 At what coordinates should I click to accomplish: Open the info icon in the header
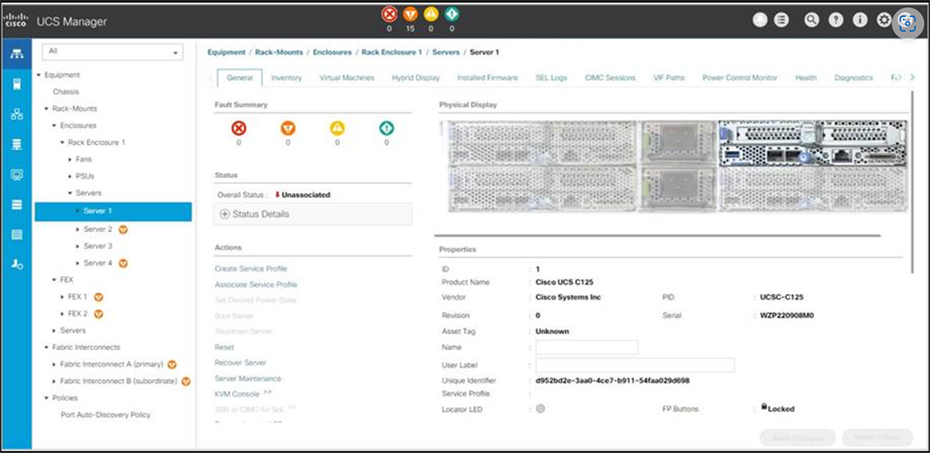(x=860, y=20)
